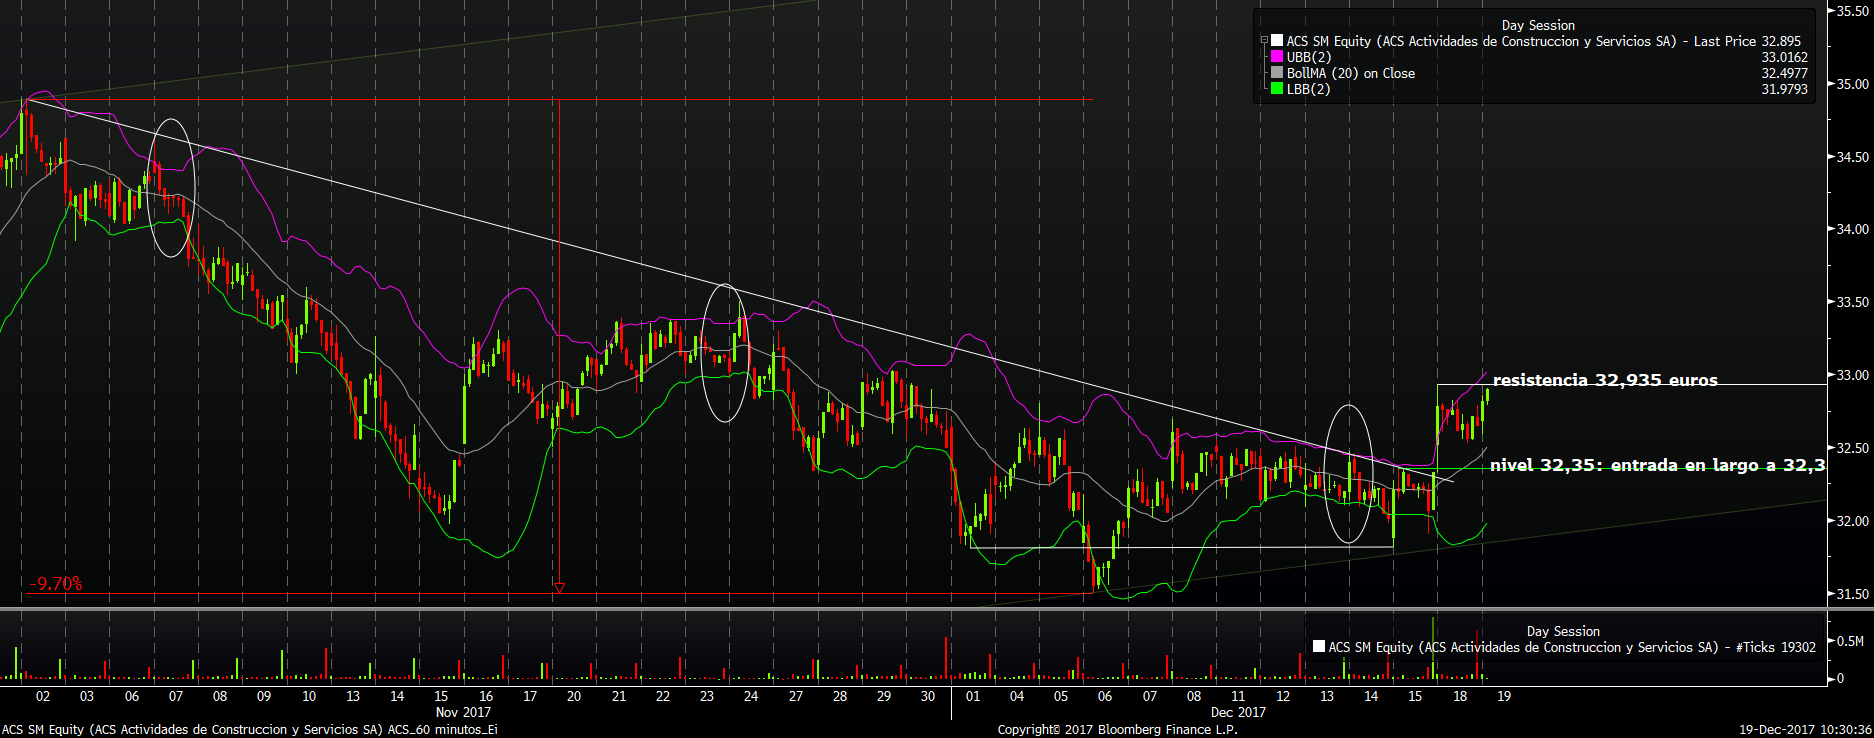The width and height of the screenshot is (1874, 738).
Task: Click the LBB(2) legend label
Action: 1308,89
